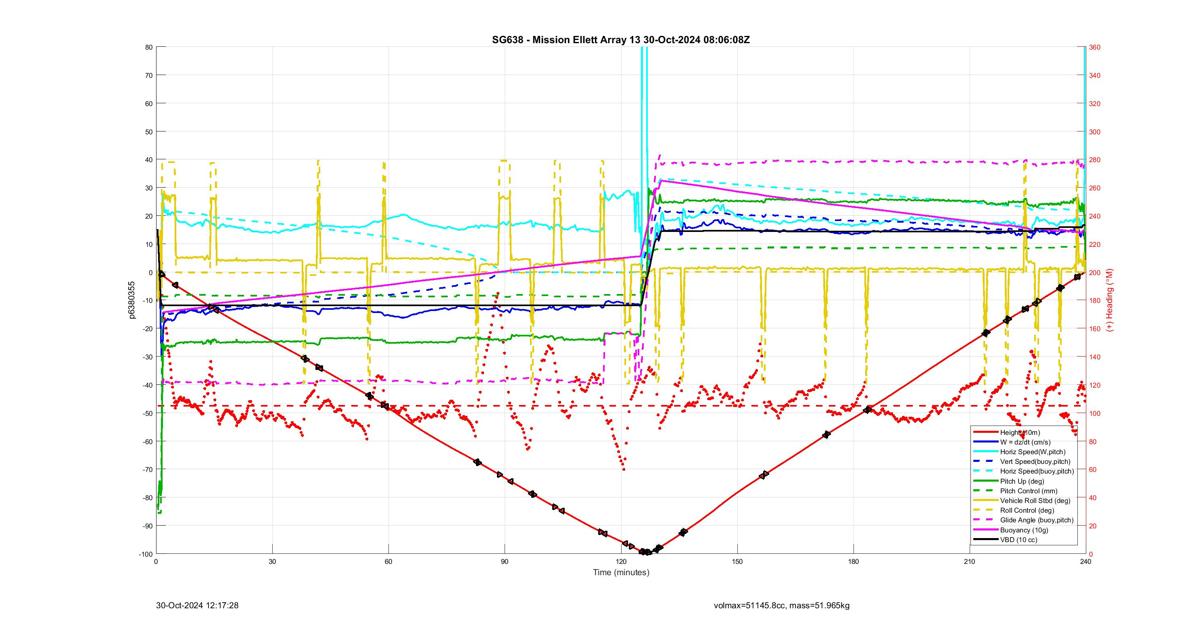Click the 'Time (minutes)' x-axis label
Image resolution: width=1200 pixels, height=622 pixels.
pos(620,572)
